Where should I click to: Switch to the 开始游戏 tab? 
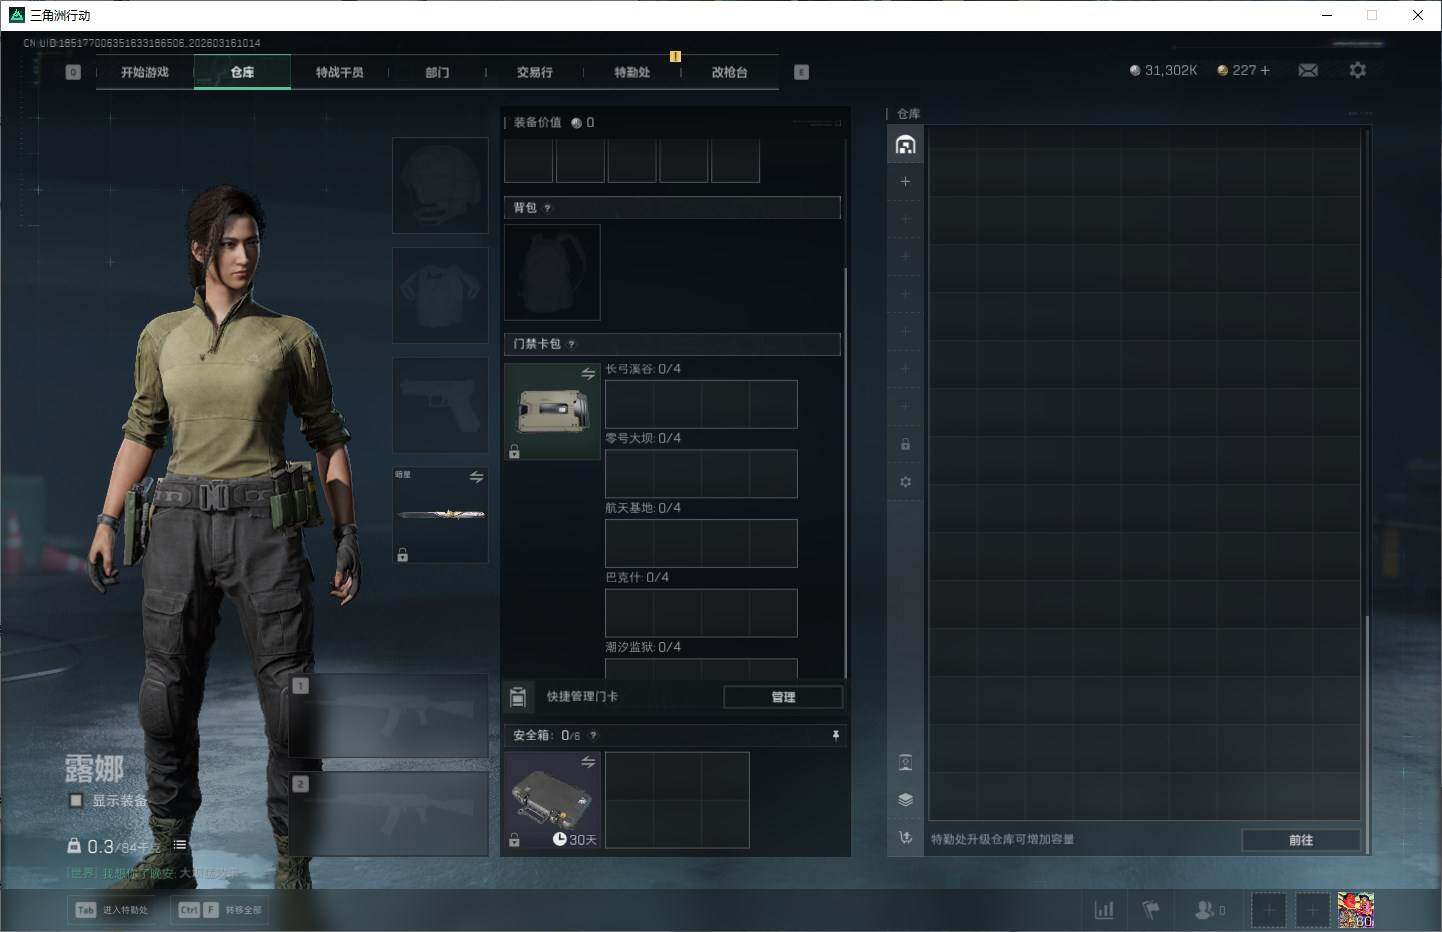[145, 72]
